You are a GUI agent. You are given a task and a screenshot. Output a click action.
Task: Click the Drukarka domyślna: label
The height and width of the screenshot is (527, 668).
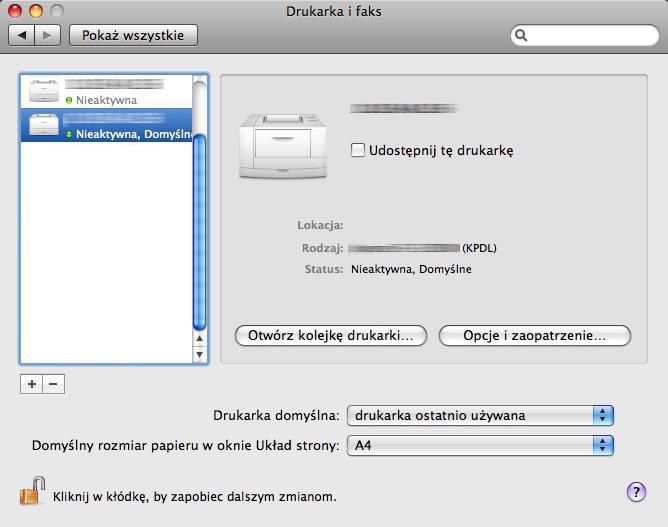276,416
